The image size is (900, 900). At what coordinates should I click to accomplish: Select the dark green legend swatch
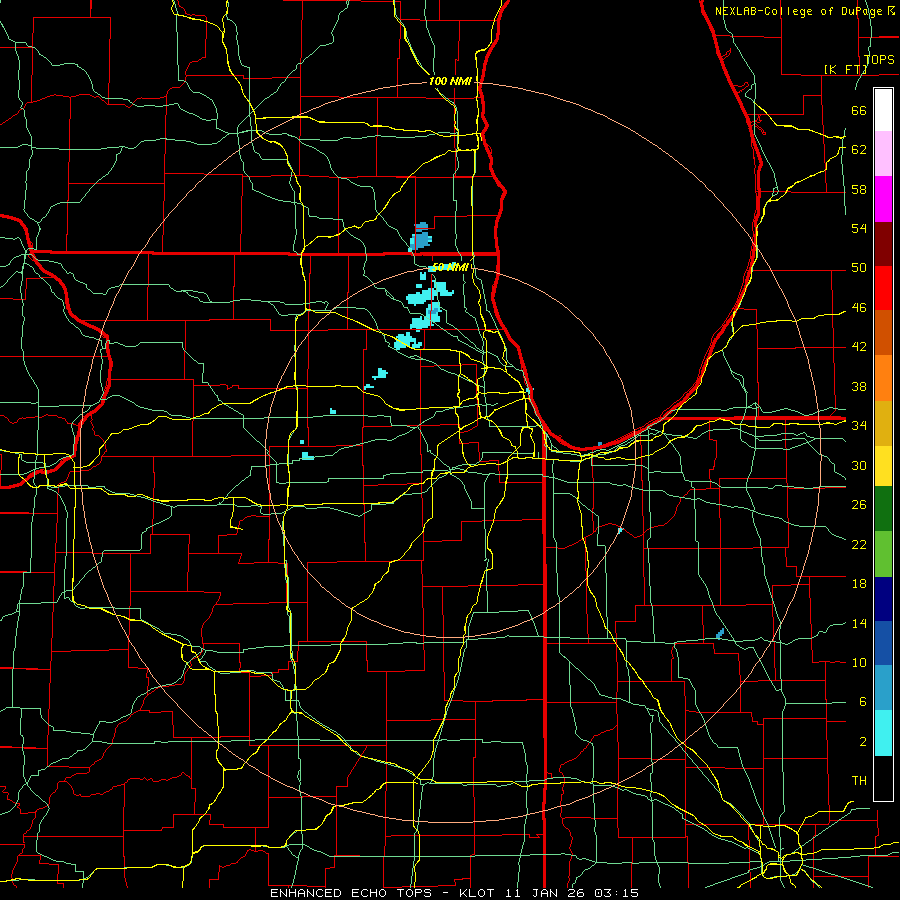click(x=883, y=509)
